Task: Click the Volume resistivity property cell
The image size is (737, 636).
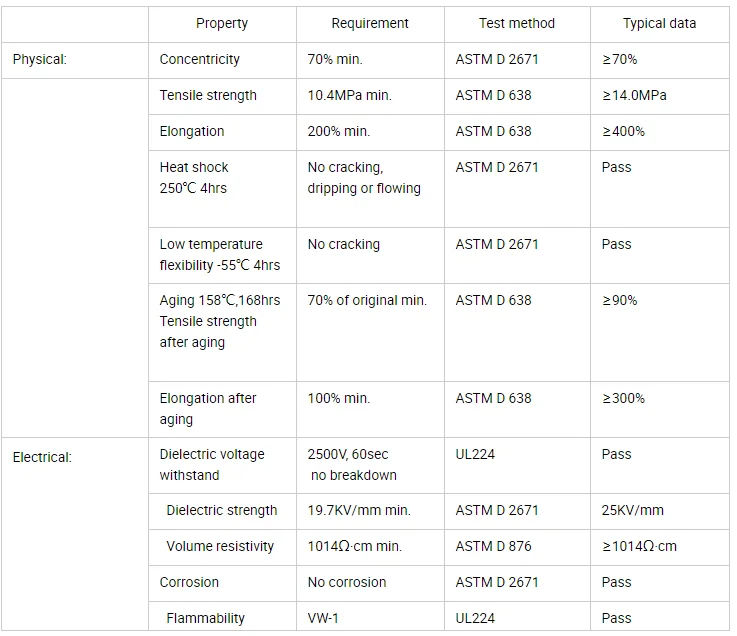Action: pos(220,546)
